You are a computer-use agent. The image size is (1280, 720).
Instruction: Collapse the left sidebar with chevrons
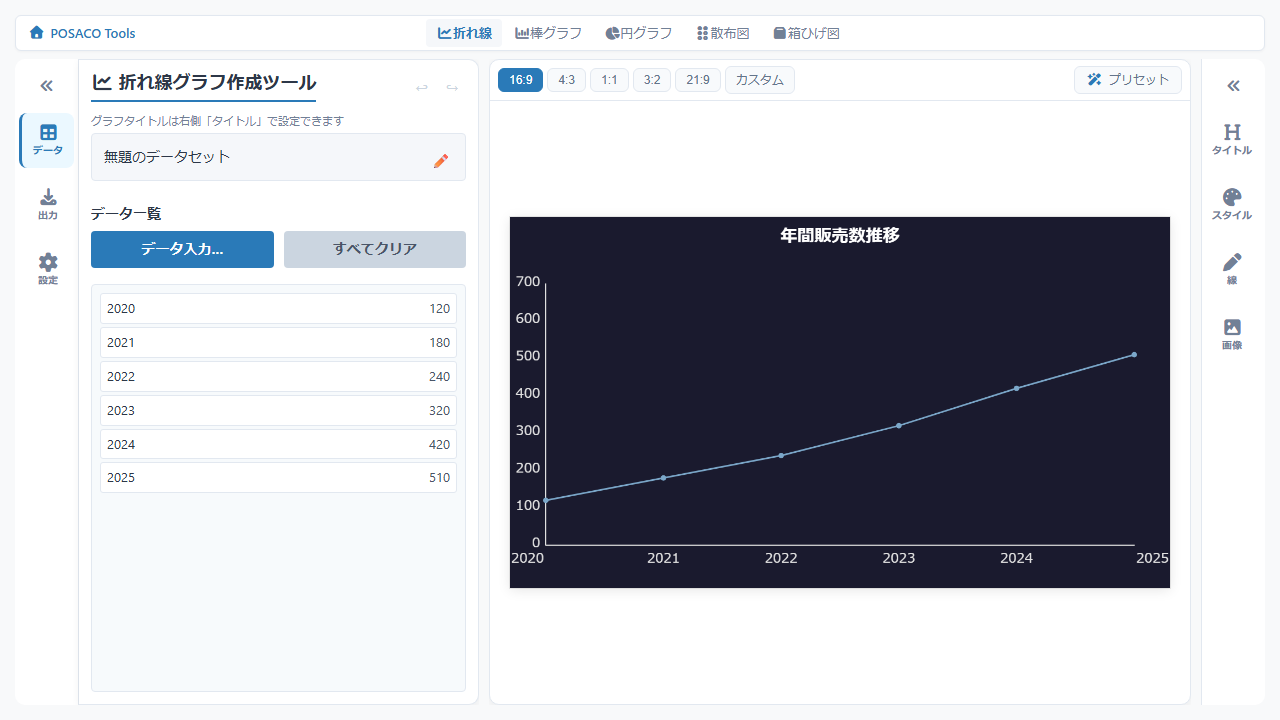(x=46, y=86)
